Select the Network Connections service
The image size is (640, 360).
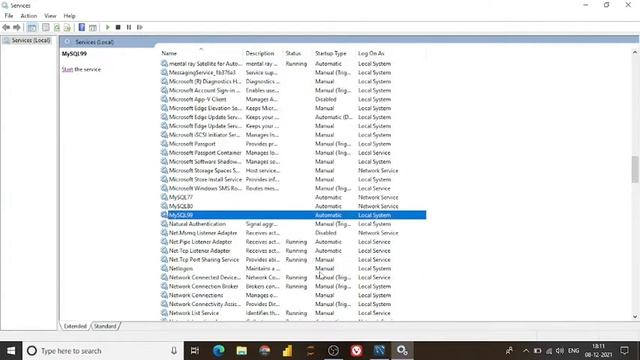click(x=293, y=295)
